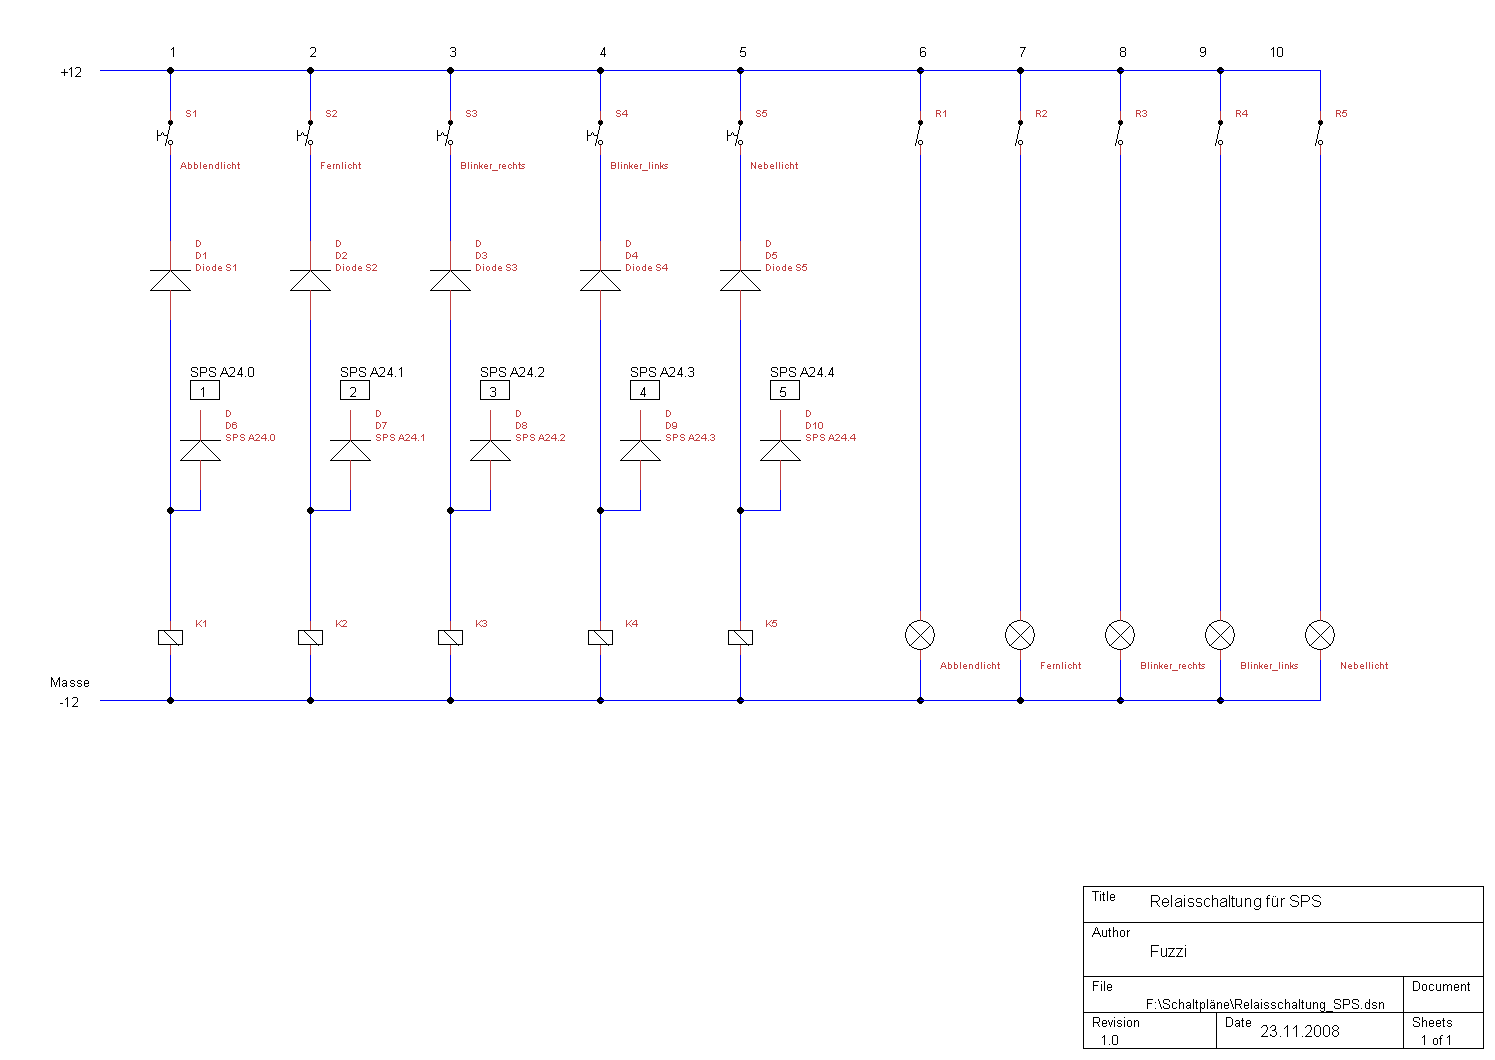Viewport: 1495px width, 1060px height.
Task: Click the Nebellicht lamp symbol
Action: tap(1320, 635)
